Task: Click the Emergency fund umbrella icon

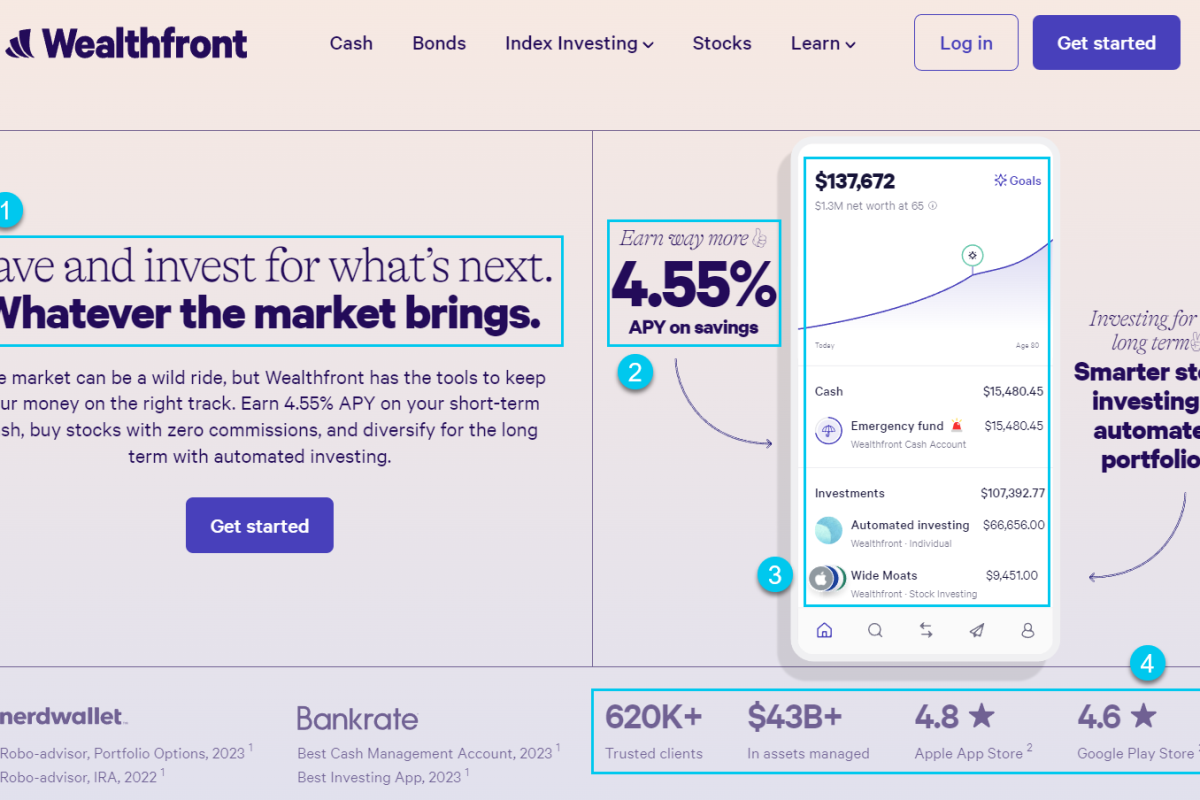Action: point(828,432)
